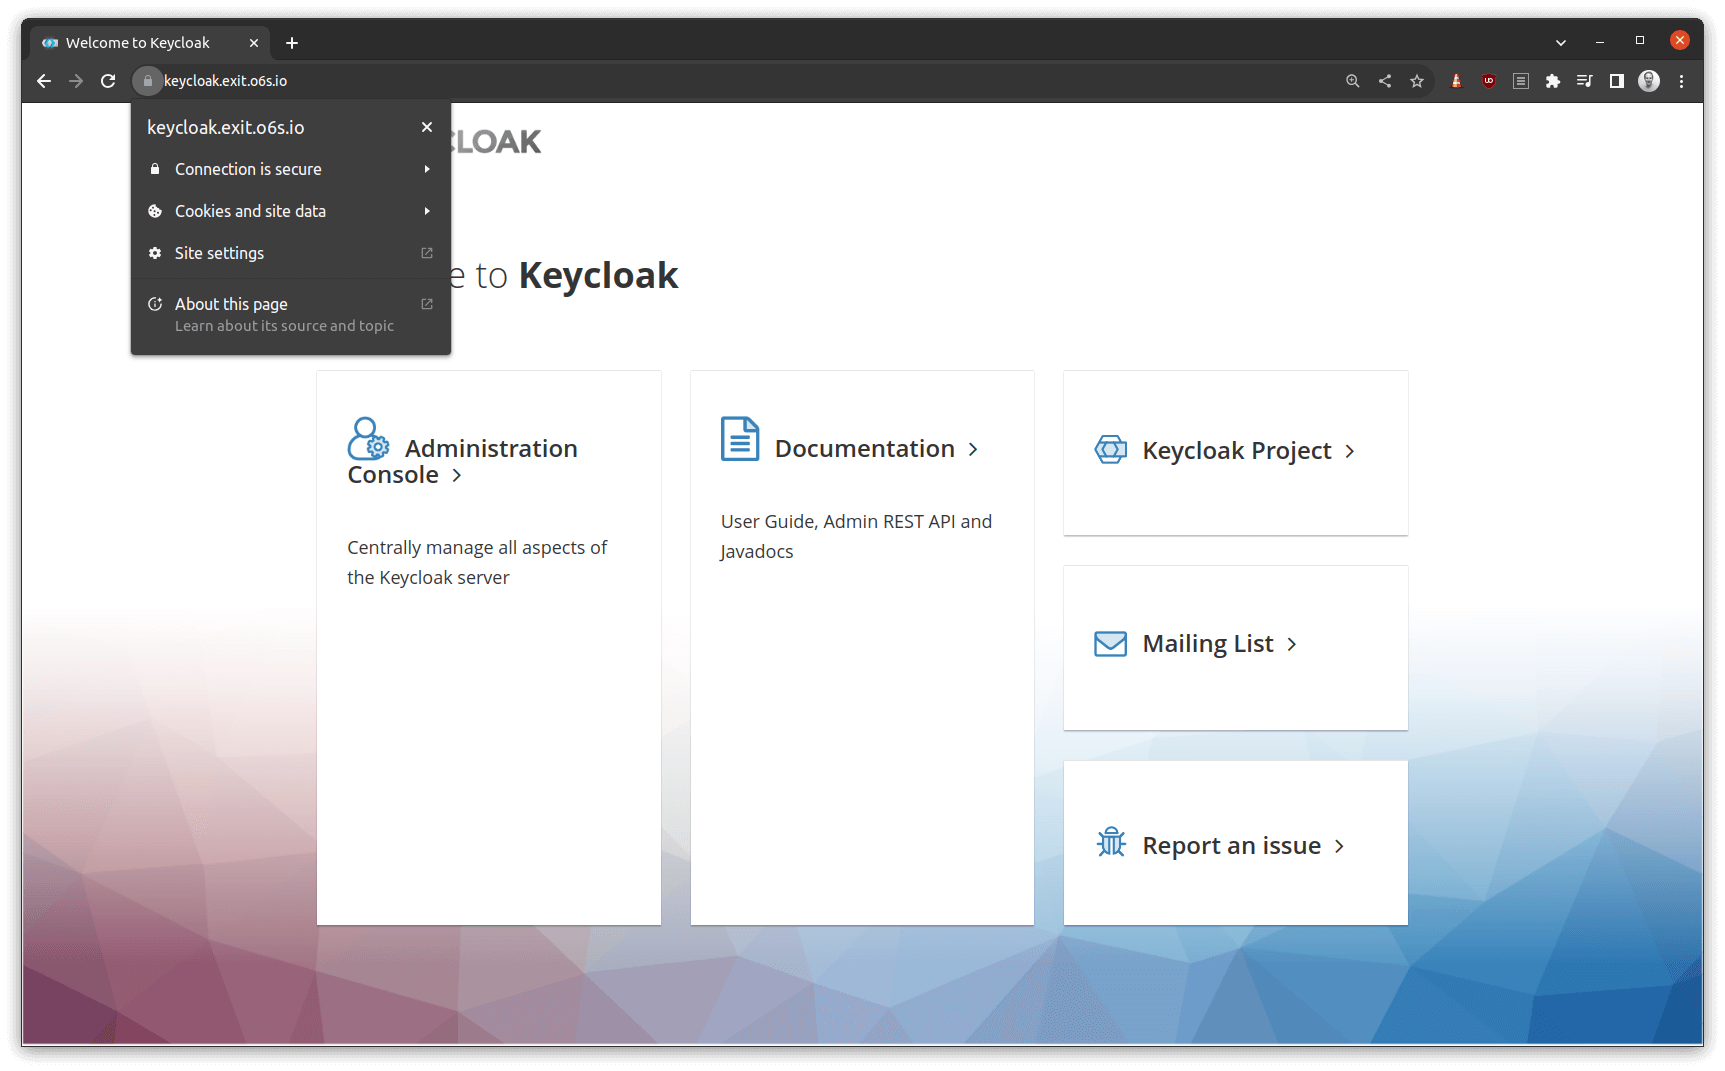
Task: Click the chevron next to Mailing List
Action: [1292, 645]
